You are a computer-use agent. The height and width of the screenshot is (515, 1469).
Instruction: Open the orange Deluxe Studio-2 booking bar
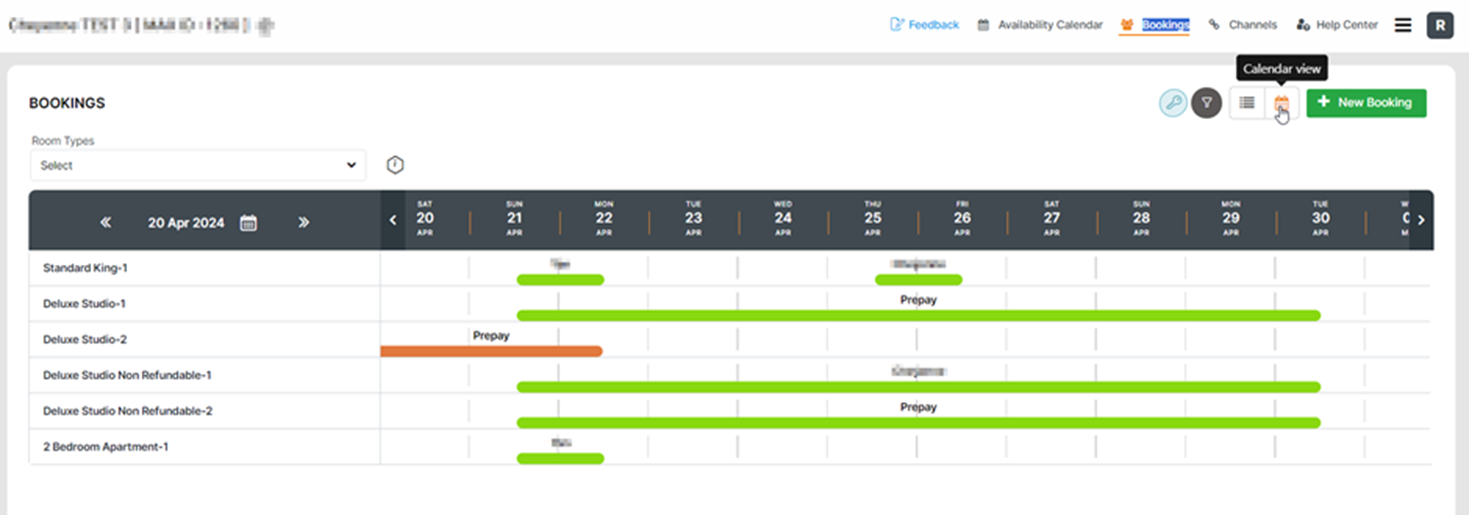click(491, 351)
